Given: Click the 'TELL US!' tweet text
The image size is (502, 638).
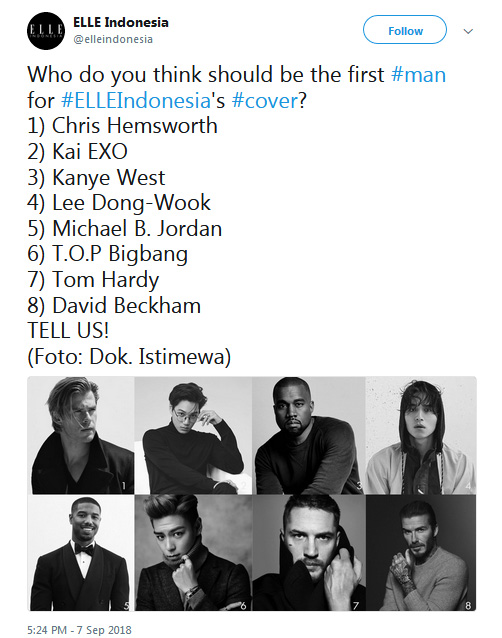Looking at the screenshot, I should (68, 330).
